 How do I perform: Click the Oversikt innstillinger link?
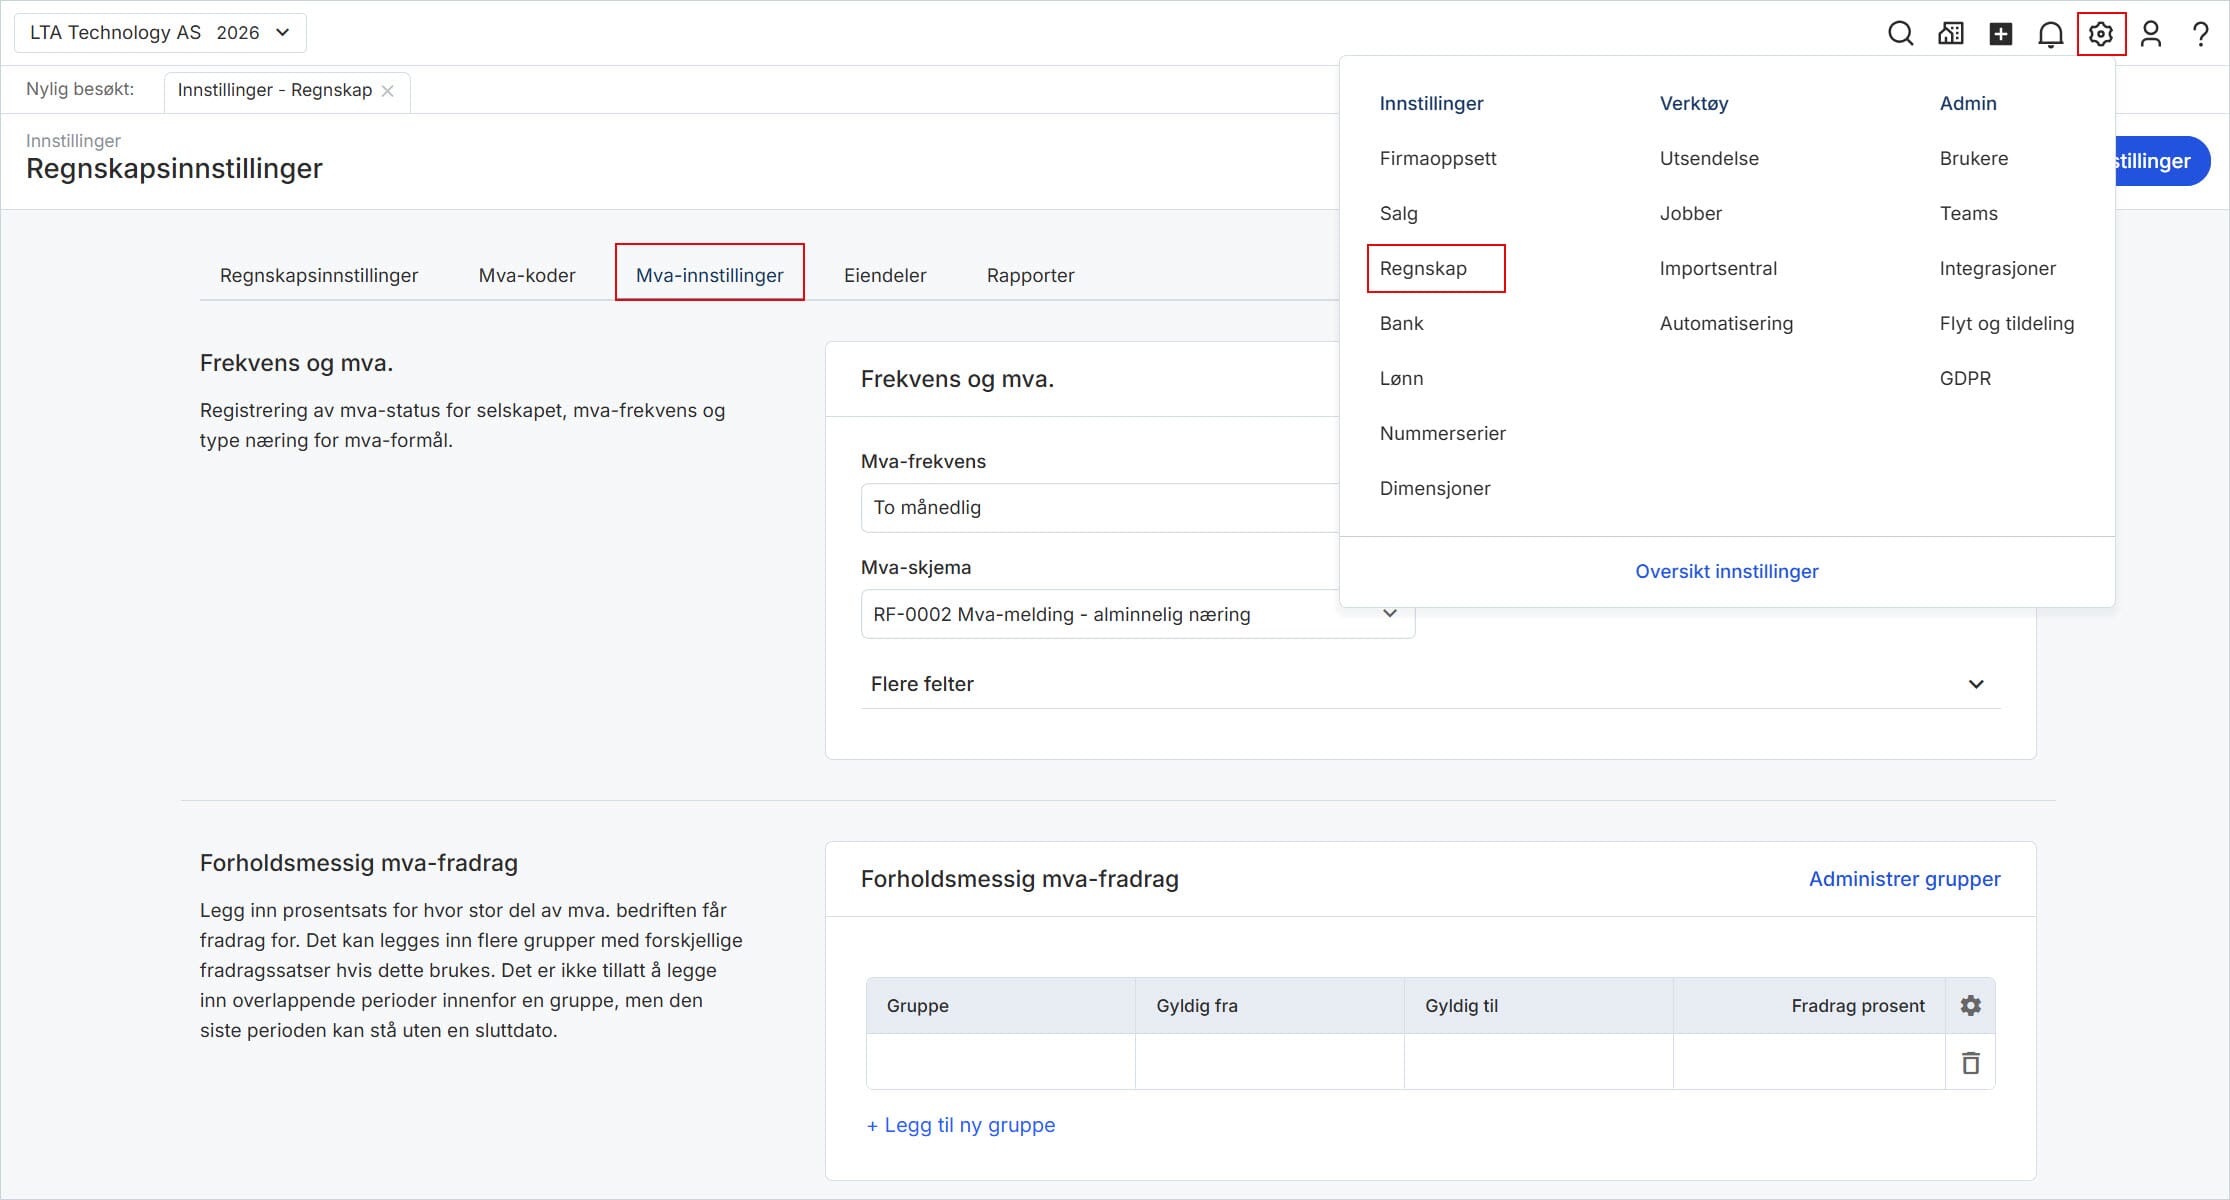[x=1726, y=571]
